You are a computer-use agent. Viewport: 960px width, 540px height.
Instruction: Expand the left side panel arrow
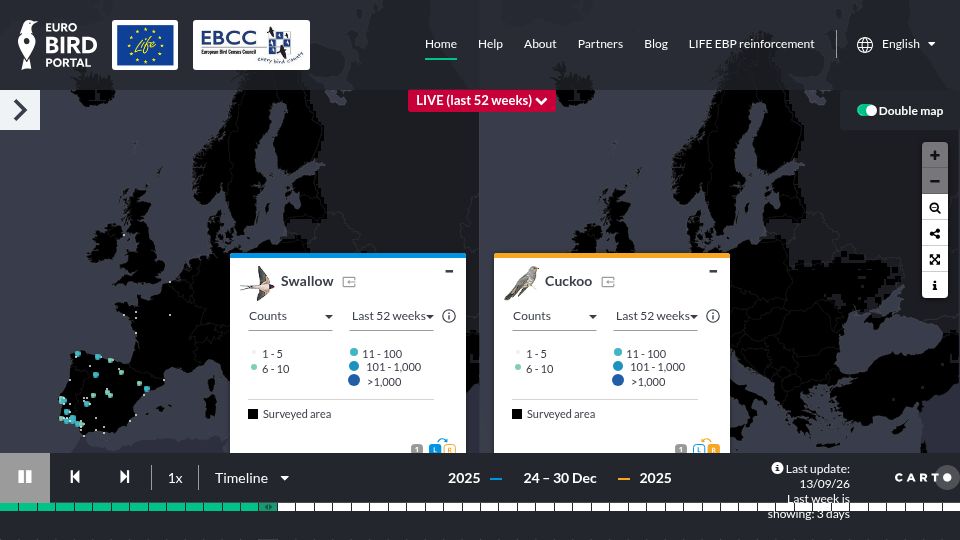coord(20,110)
